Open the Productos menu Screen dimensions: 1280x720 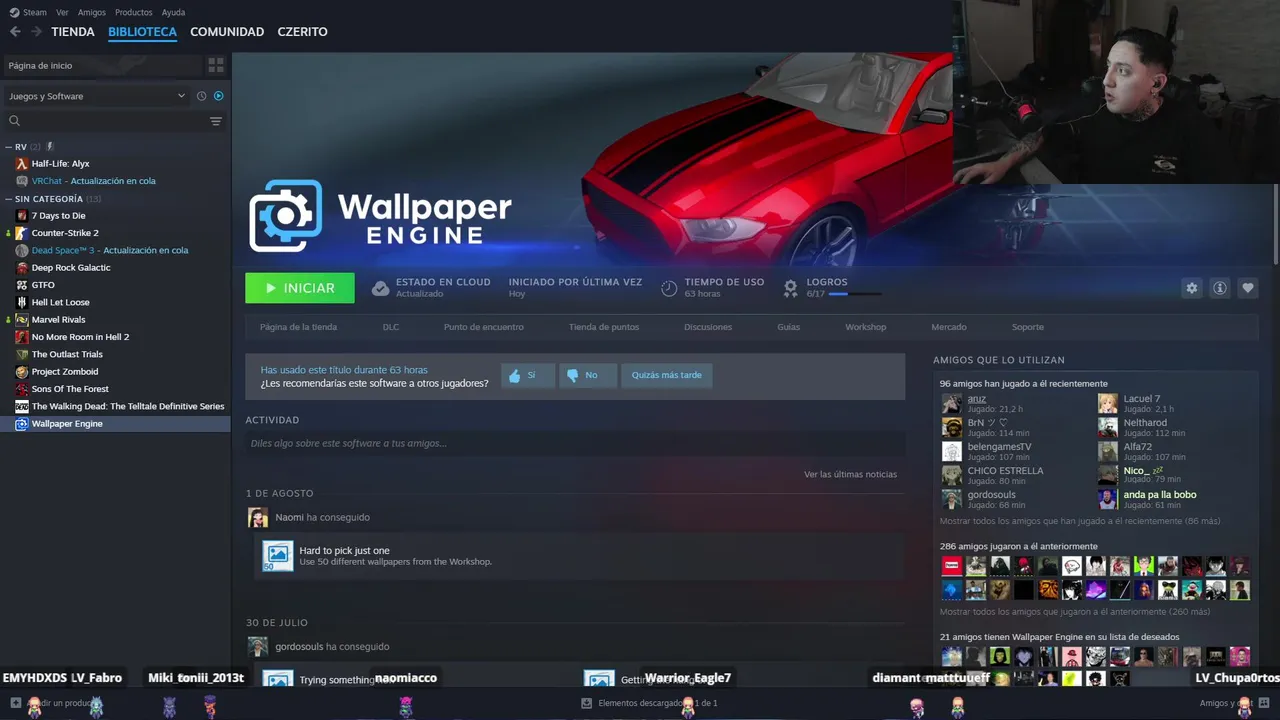coord(134,12)
